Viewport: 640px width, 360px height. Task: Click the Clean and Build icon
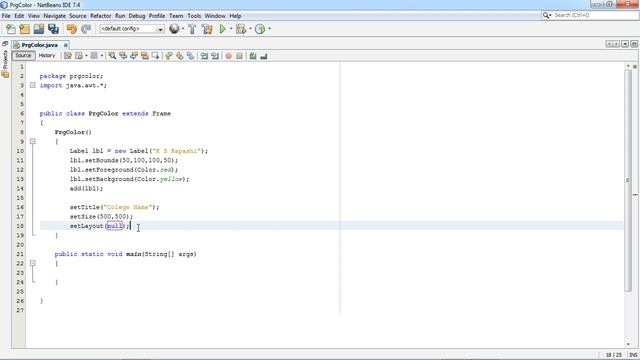point(207,29)
